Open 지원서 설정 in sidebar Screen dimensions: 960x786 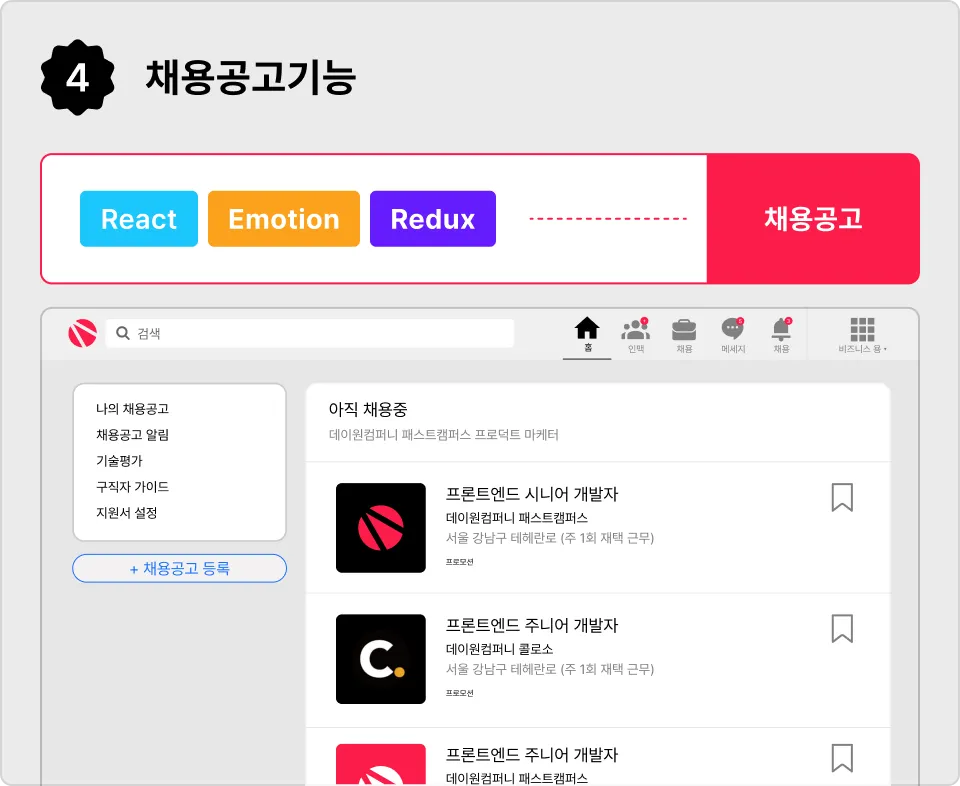click(x=126, y=512)
